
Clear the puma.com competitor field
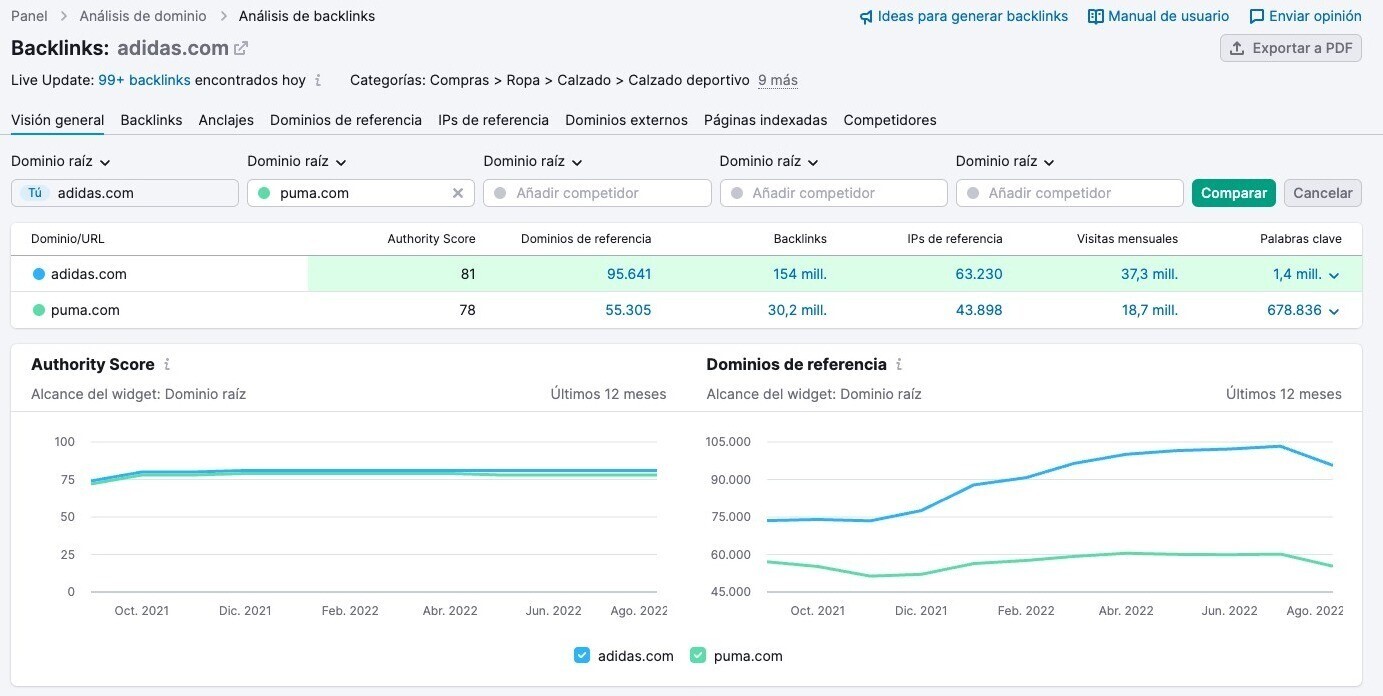[x=458, y=193]
